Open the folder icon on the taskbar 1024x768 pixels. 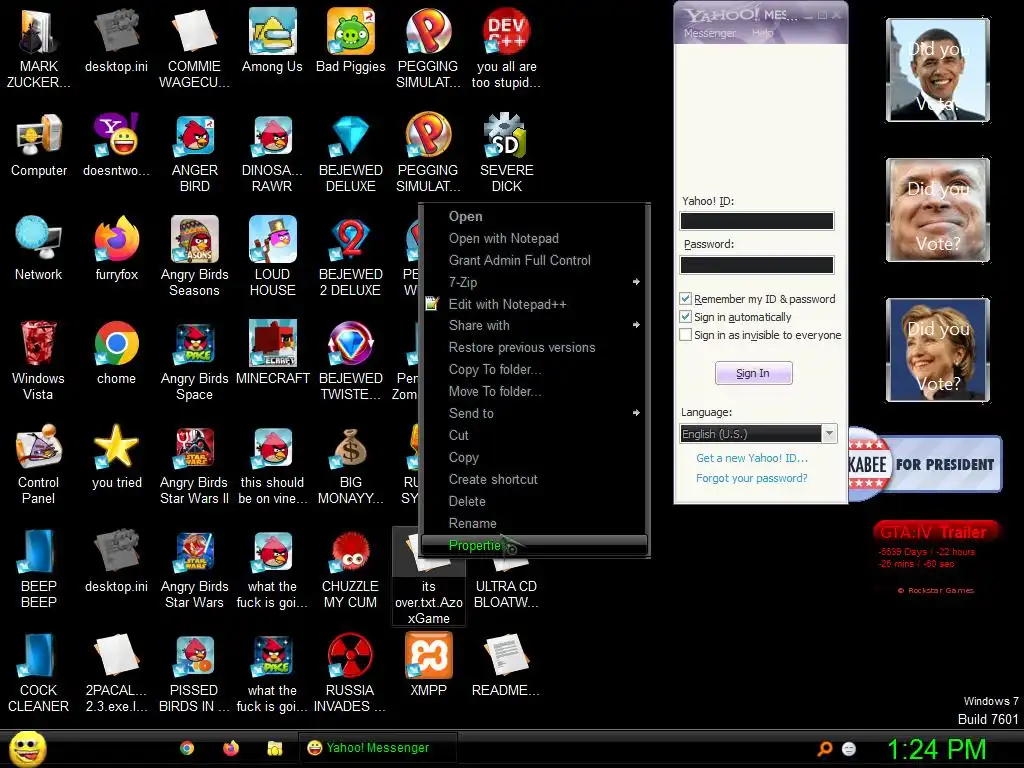pos(274,748)
